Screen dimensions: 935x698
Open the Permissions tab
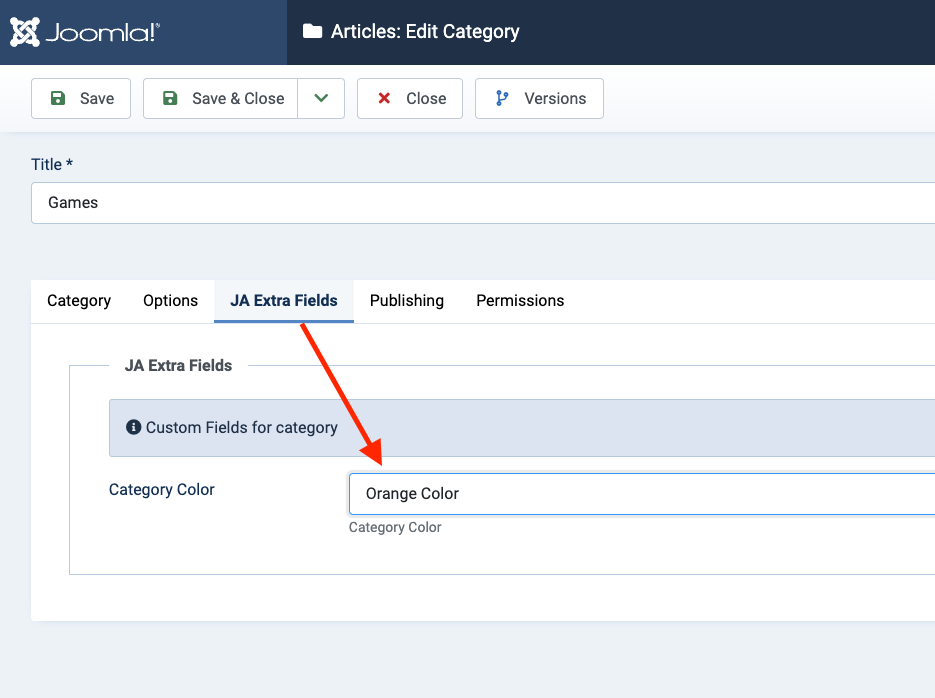coord(520,300)
